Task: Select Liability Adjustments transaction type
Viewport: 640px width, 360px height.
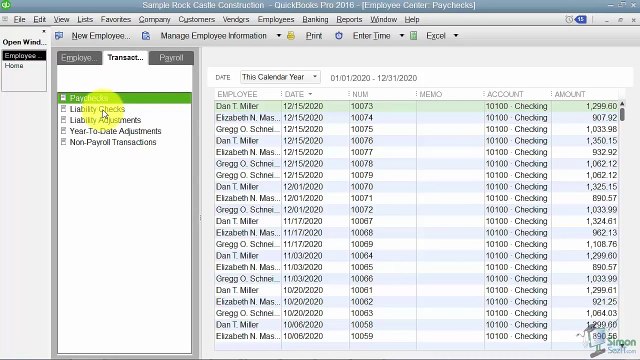Action: [124, 120]
